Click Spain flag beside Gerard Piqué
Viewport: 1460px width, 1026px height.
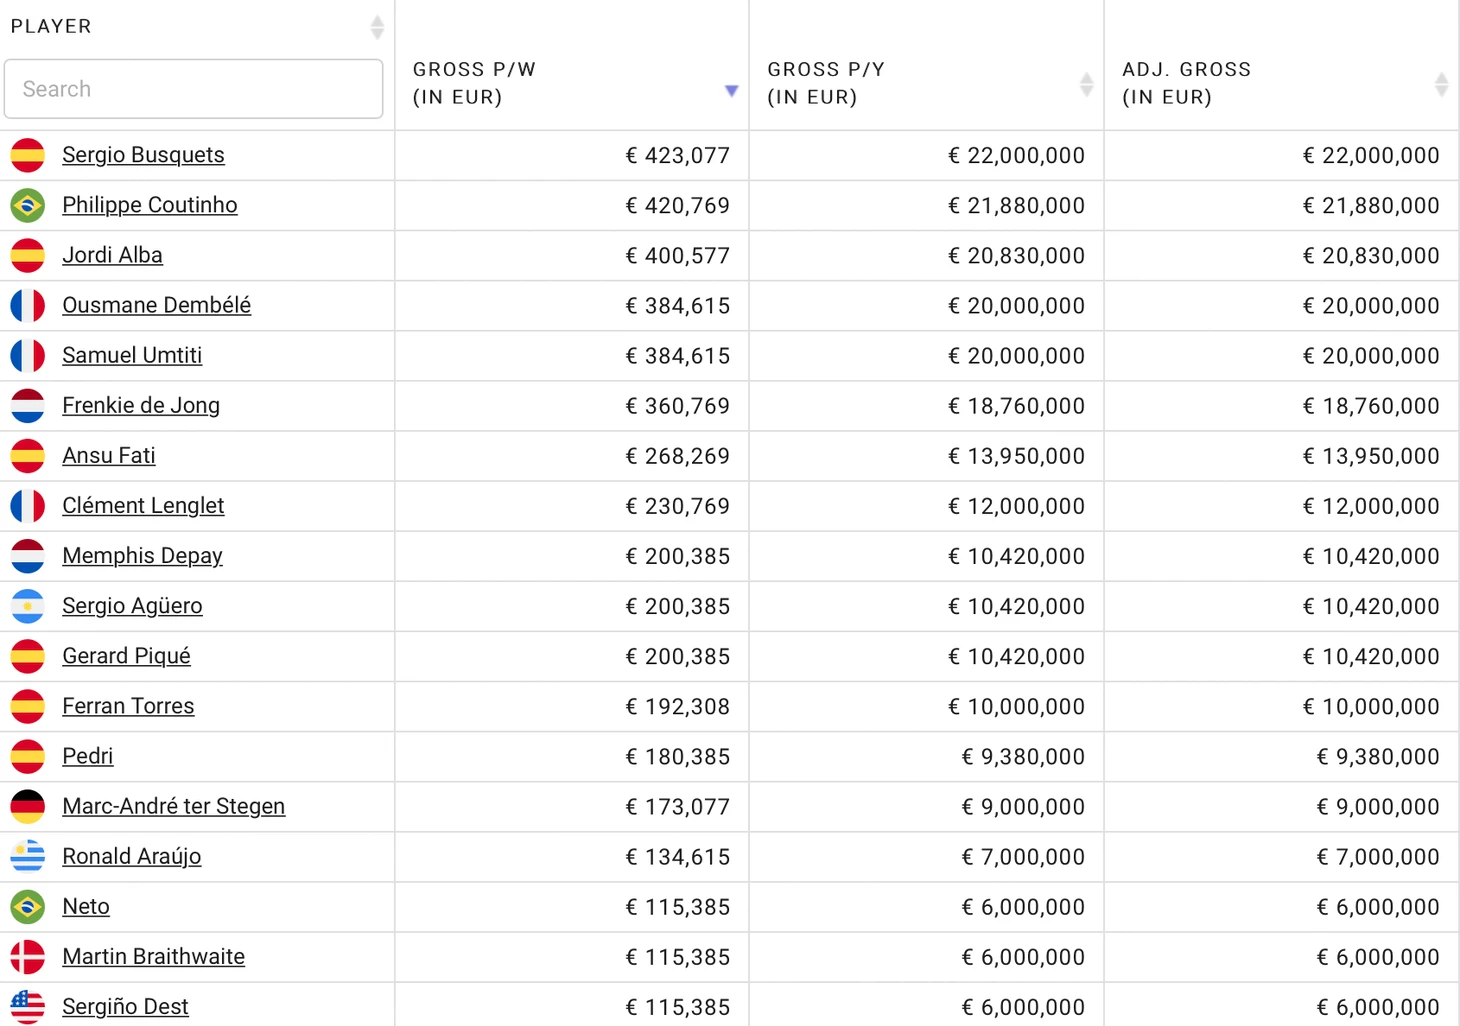(28, 655)
